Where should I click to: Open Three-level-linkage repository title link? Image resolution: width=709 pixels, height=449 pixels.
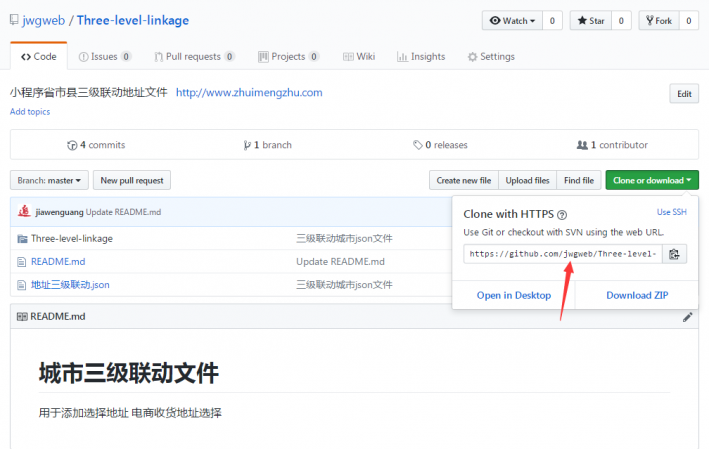(133, 20)
